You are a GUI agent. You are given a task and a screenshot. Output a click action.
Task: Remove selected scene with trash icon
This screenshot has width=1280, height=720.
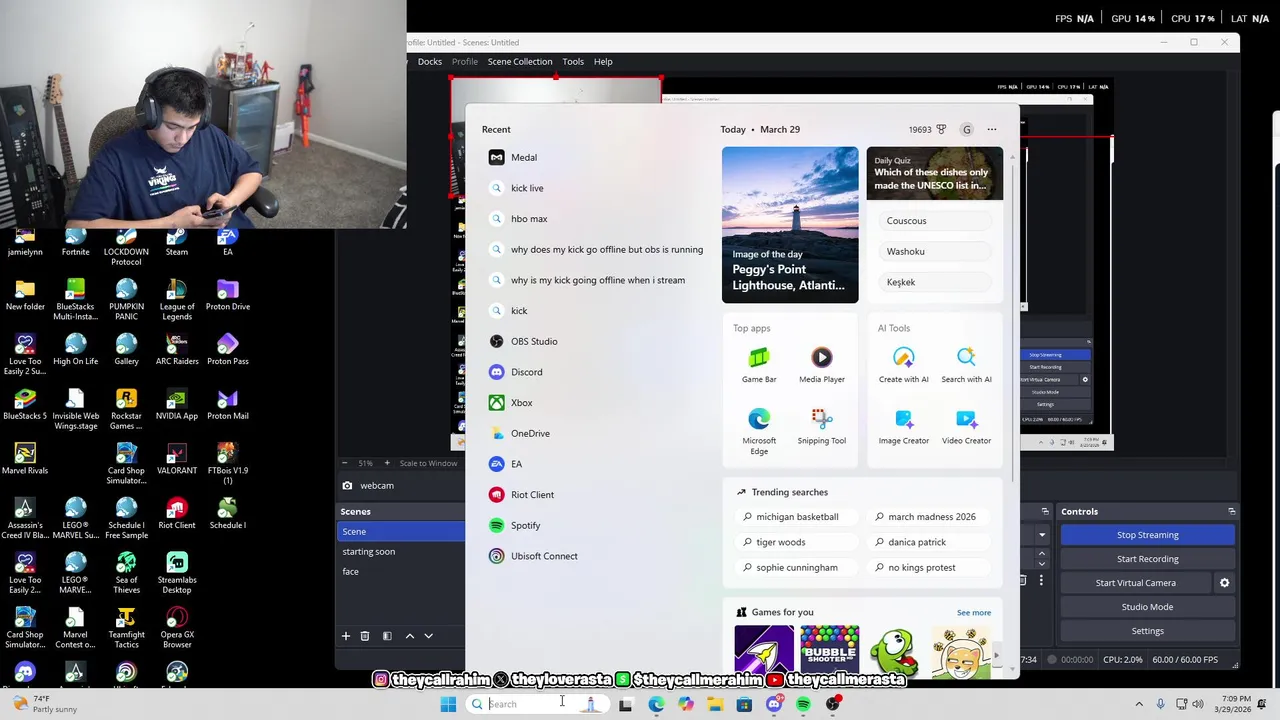pos(365,636)
